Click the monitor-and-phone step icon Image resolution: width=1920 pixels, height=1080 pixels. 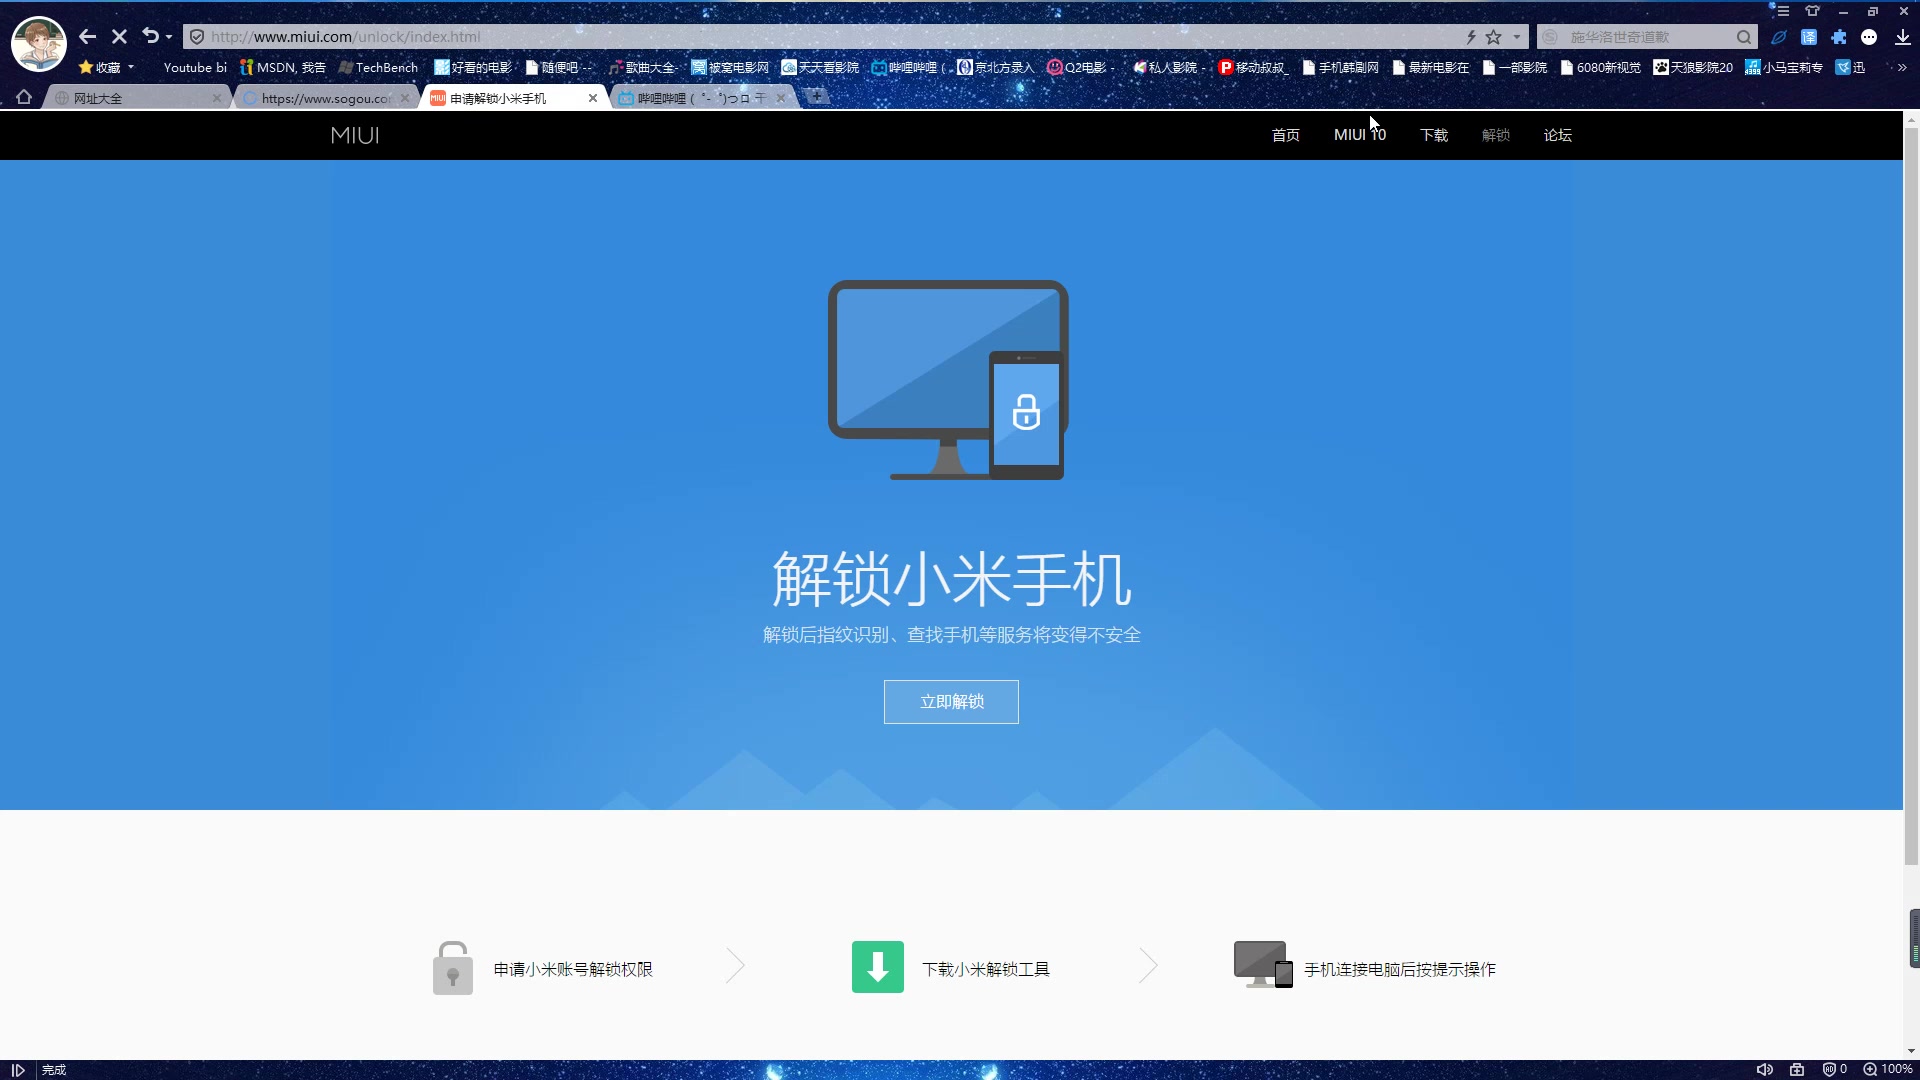tap(1264, 965)
